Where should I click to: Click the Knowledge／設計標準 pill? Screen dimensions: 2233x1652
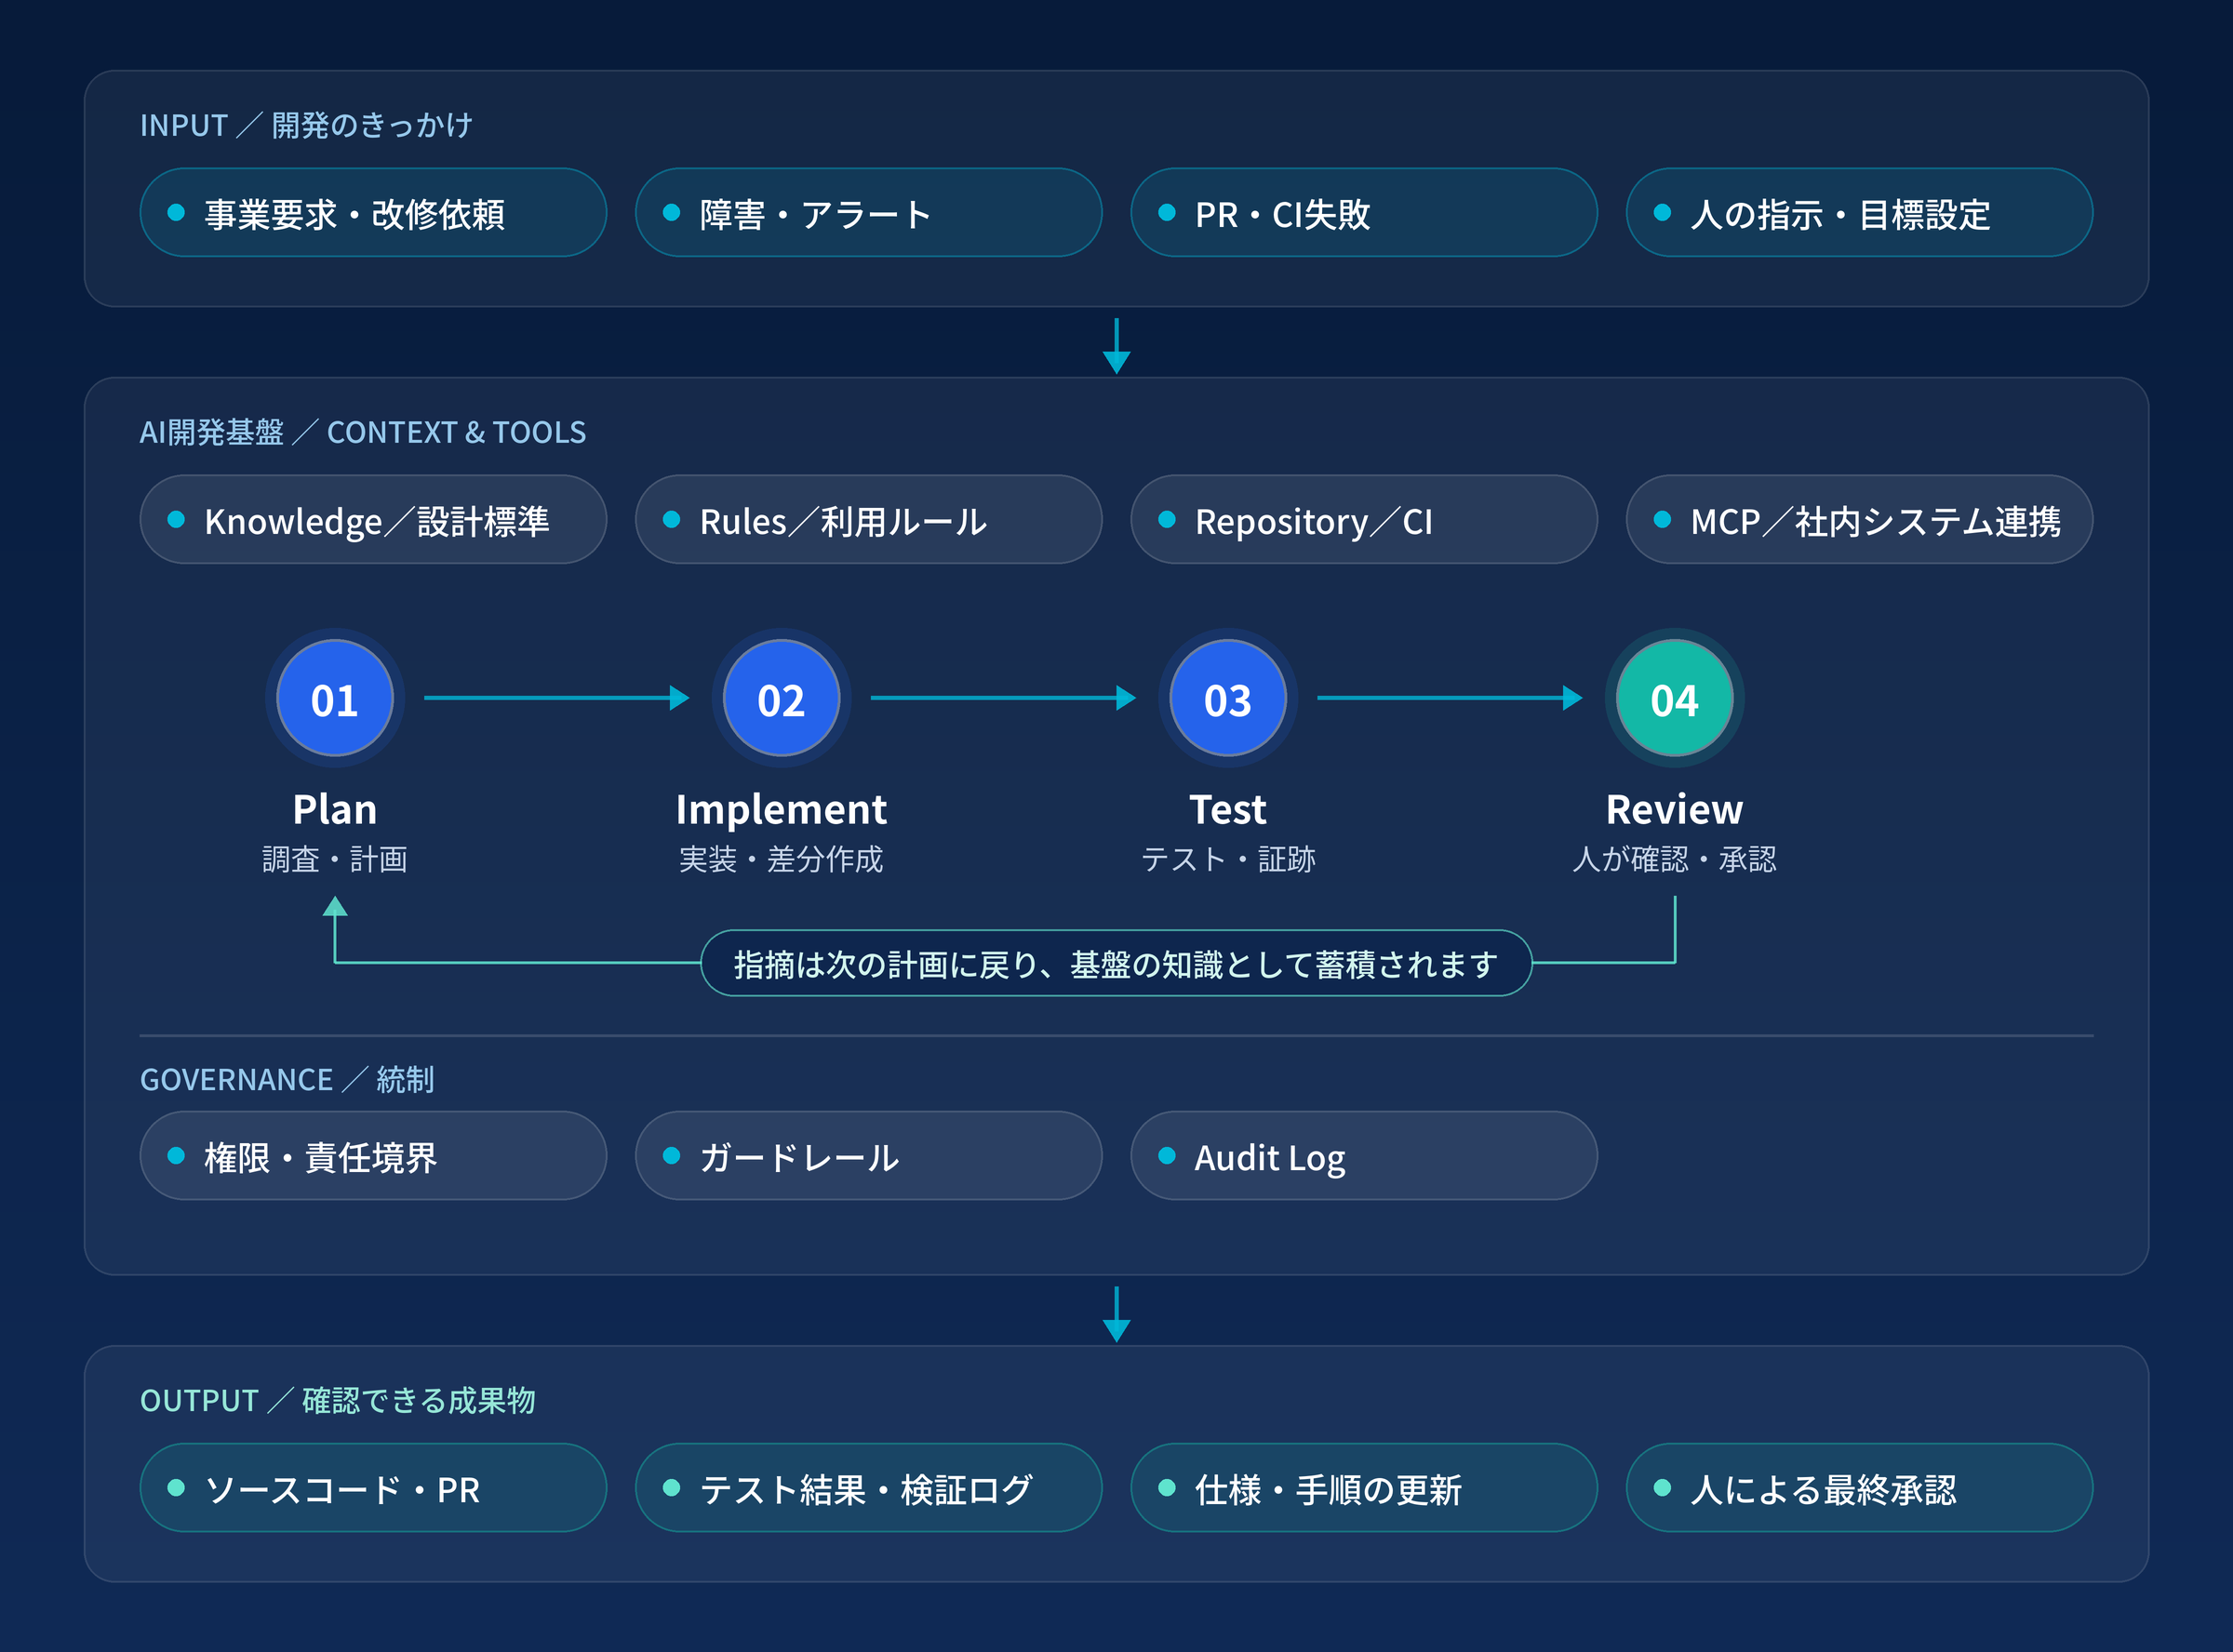pyautogui.click(x=373, y=520)
